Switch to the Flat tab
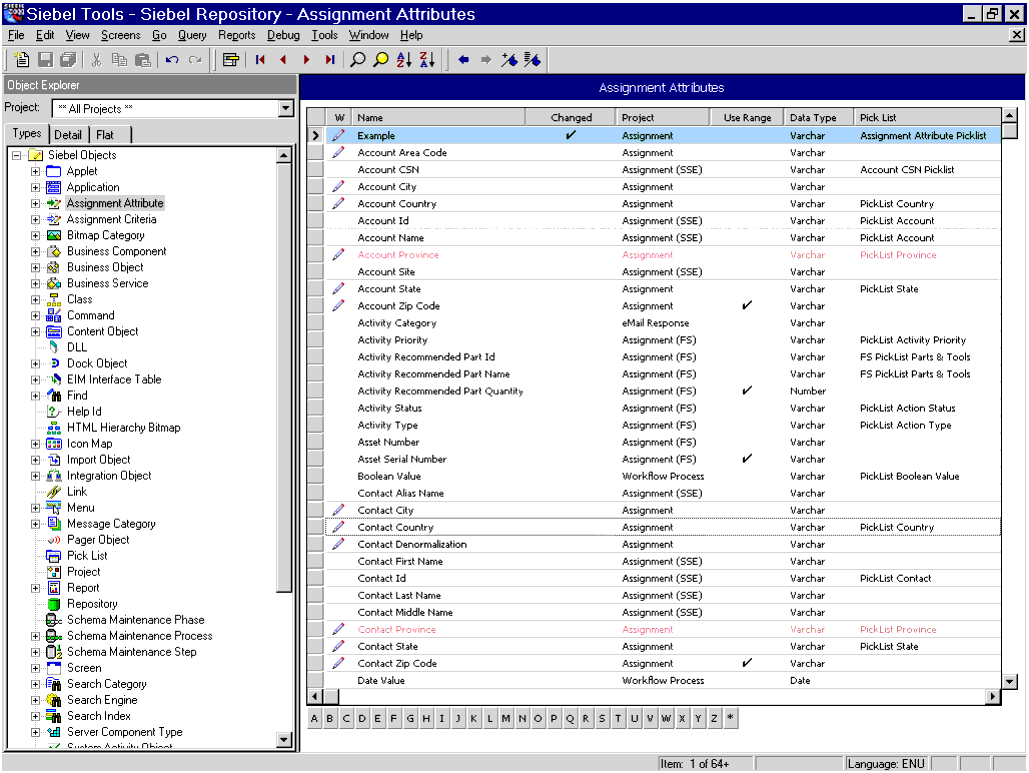Image resolution: width=1029 pixels, height=773 pixels. 105,135
